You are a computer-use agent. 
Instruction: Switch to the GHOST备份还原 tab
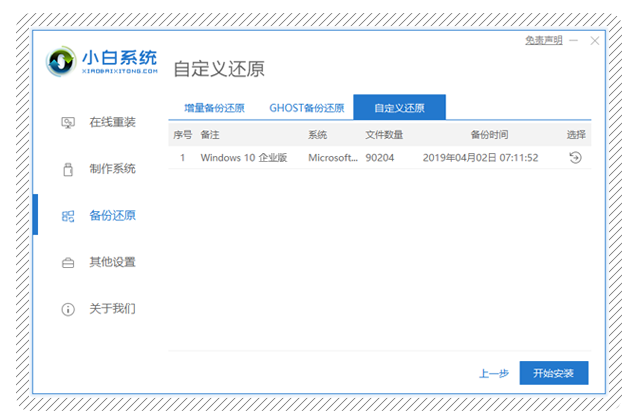pos(306,108)
